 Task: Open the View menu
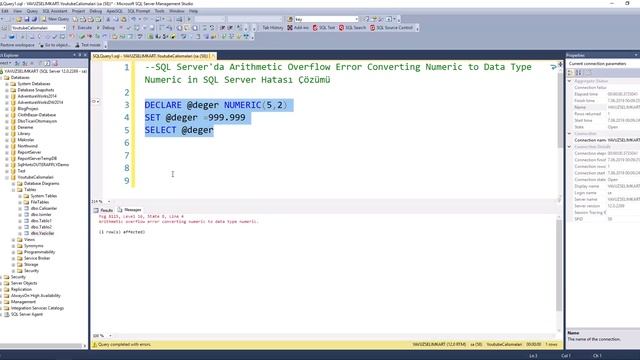coord(18,11)
